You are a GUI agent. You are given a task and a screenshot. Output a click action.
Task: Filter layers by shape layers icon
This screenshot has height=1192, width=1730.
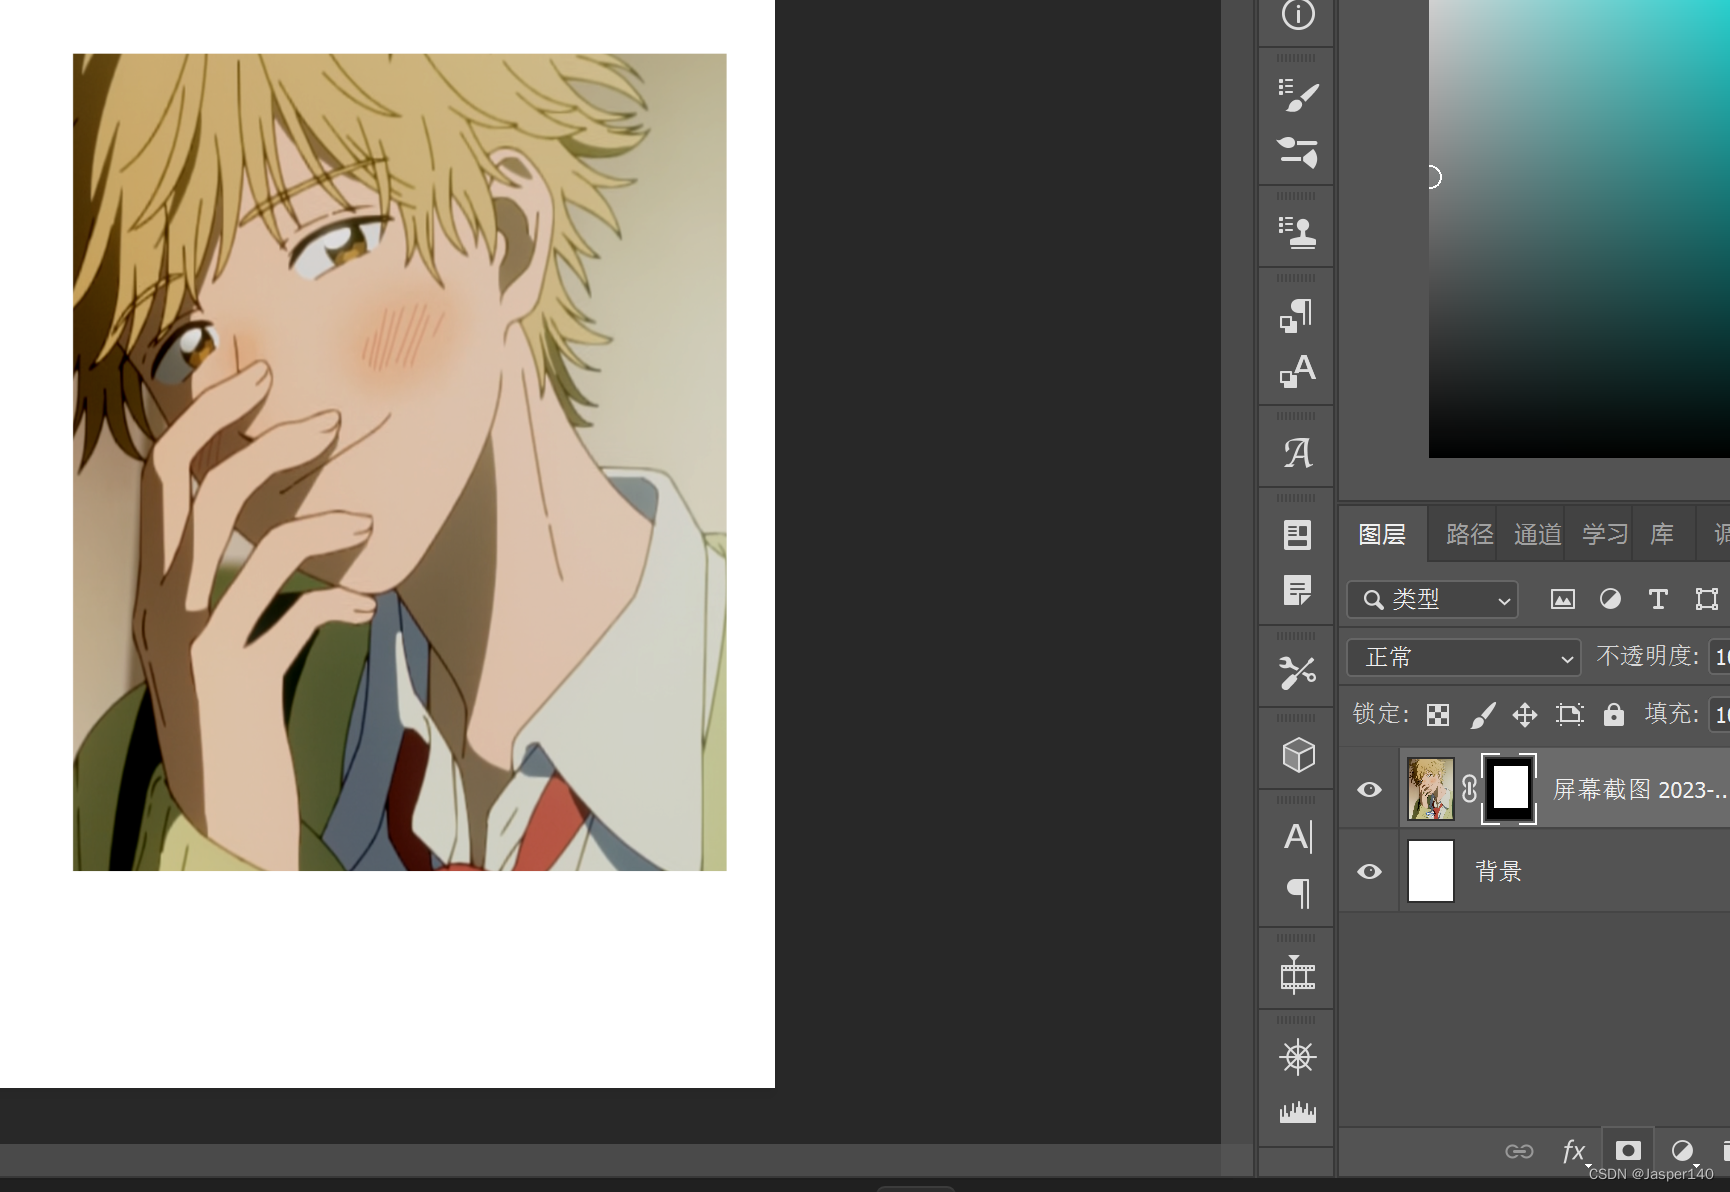point(1707,599)
